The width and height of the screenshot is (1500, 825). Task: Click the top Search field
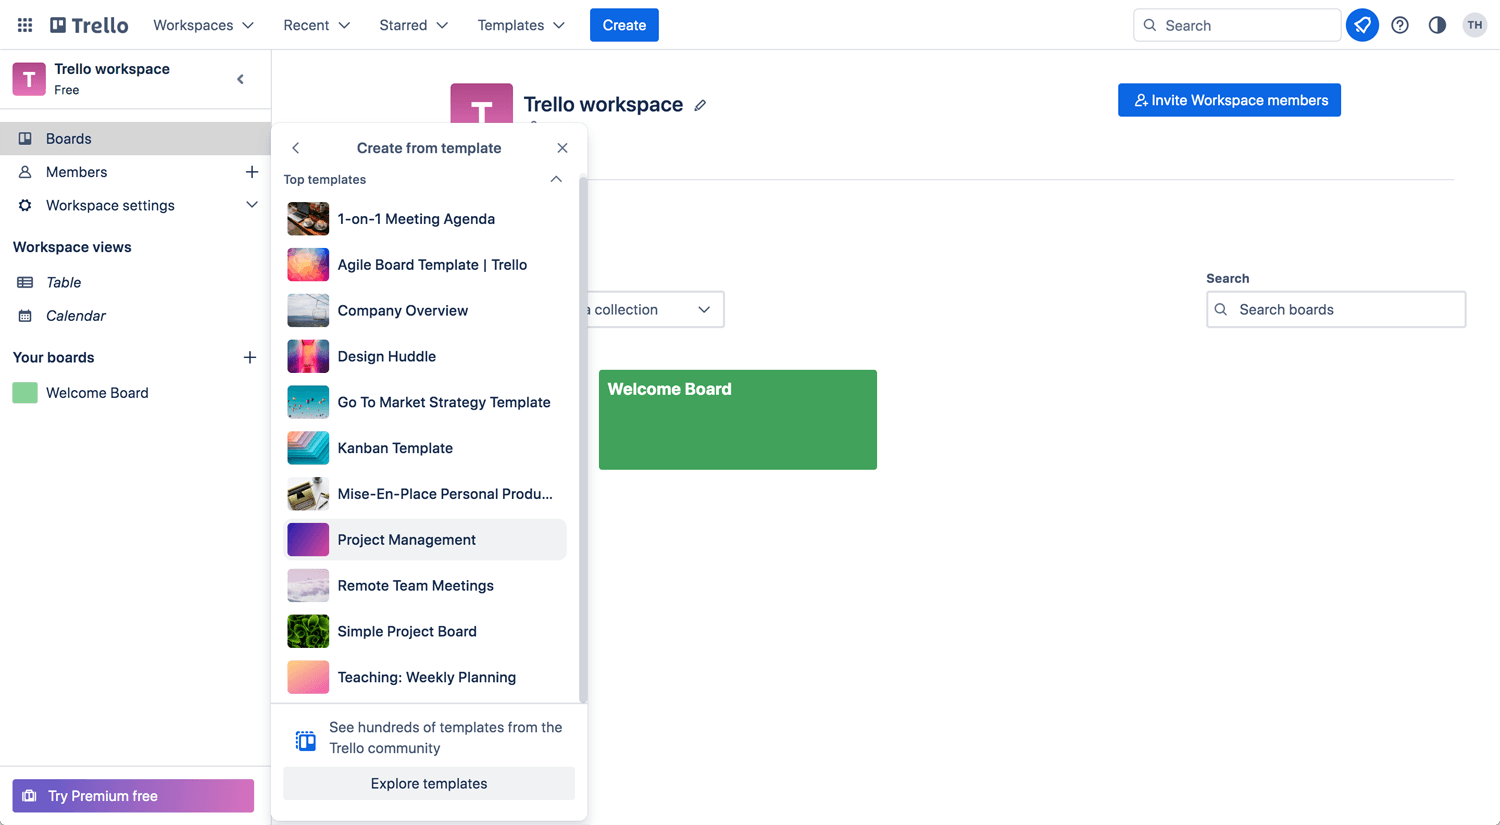point(1237,25)
